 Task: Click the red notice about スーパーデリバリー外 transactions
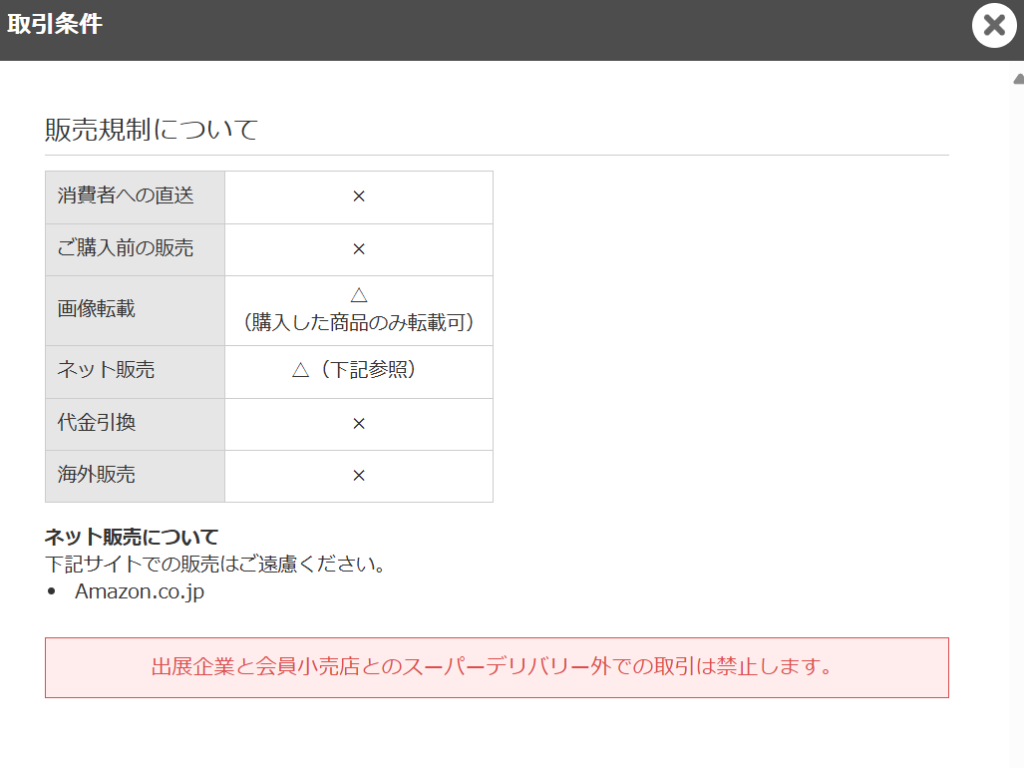tap(496, 667)
